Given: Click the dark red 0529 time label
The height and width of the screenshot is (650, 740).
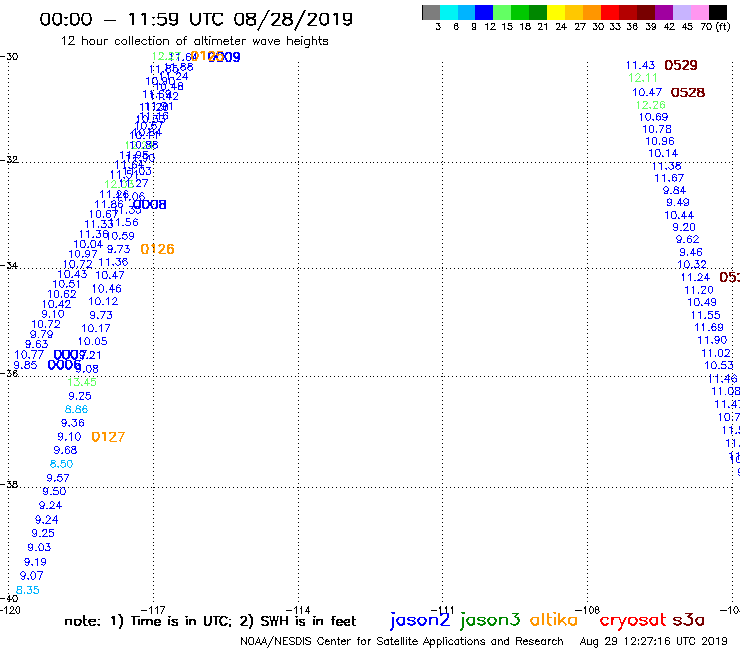Looking at the screenshot, I should 681,65.
